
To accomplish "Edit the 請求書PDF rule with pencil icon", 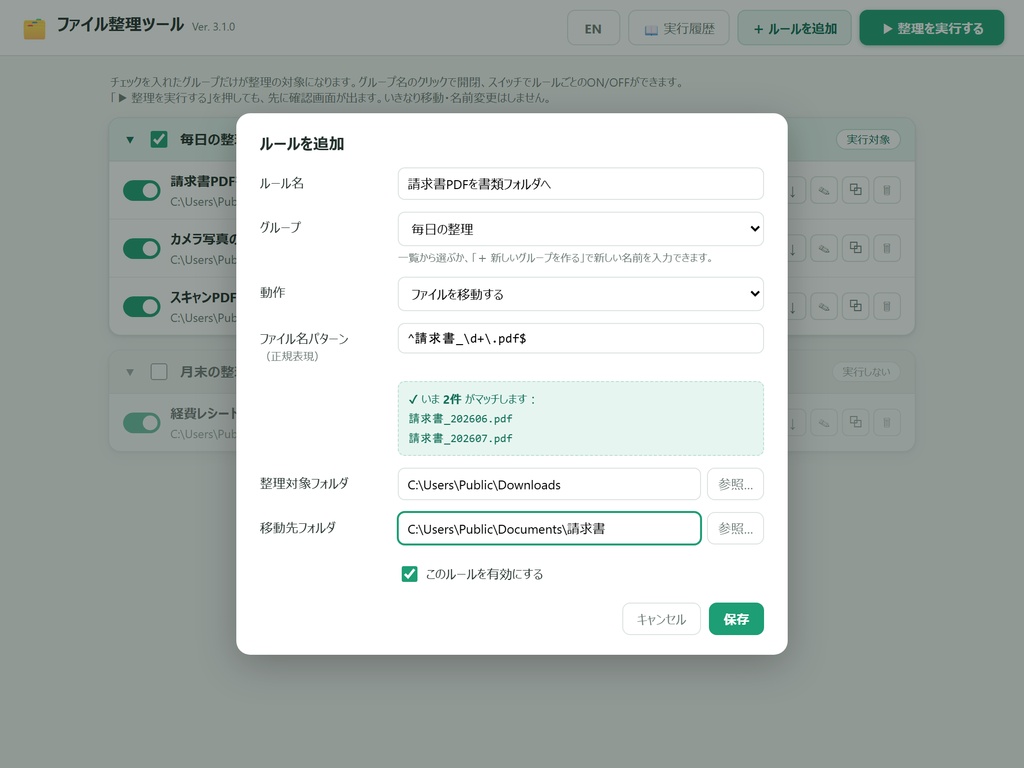I will [824, 190].
